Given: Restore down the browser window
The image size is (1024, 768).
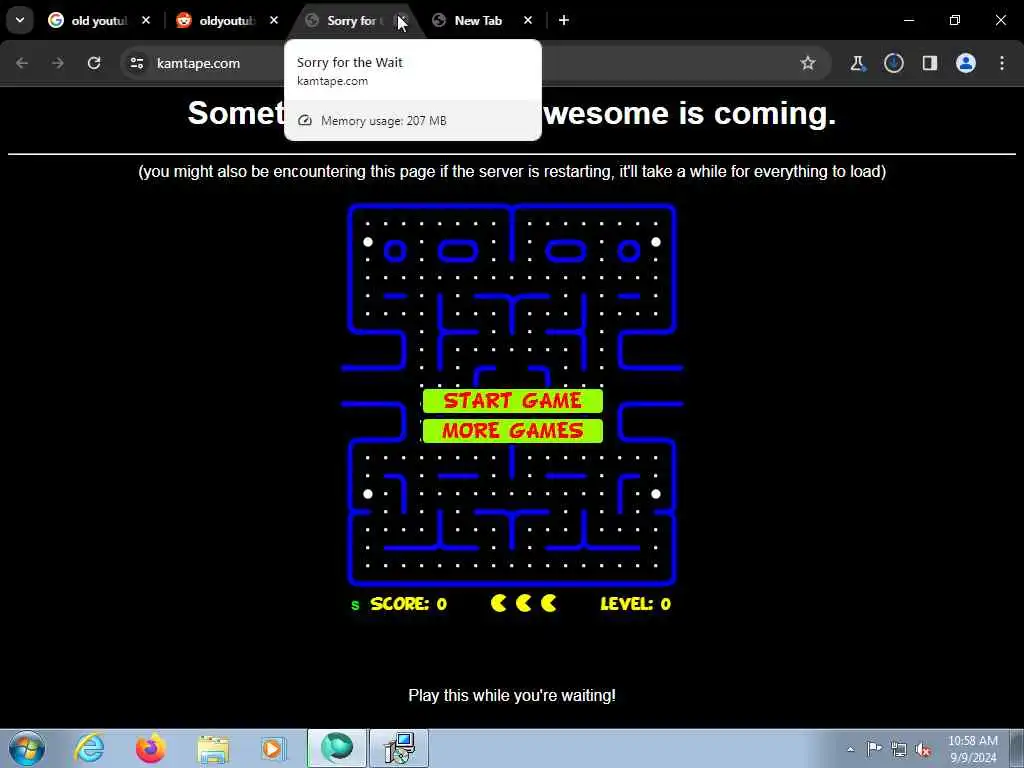Looking at the screenshot, I should (x=955, y=20).
